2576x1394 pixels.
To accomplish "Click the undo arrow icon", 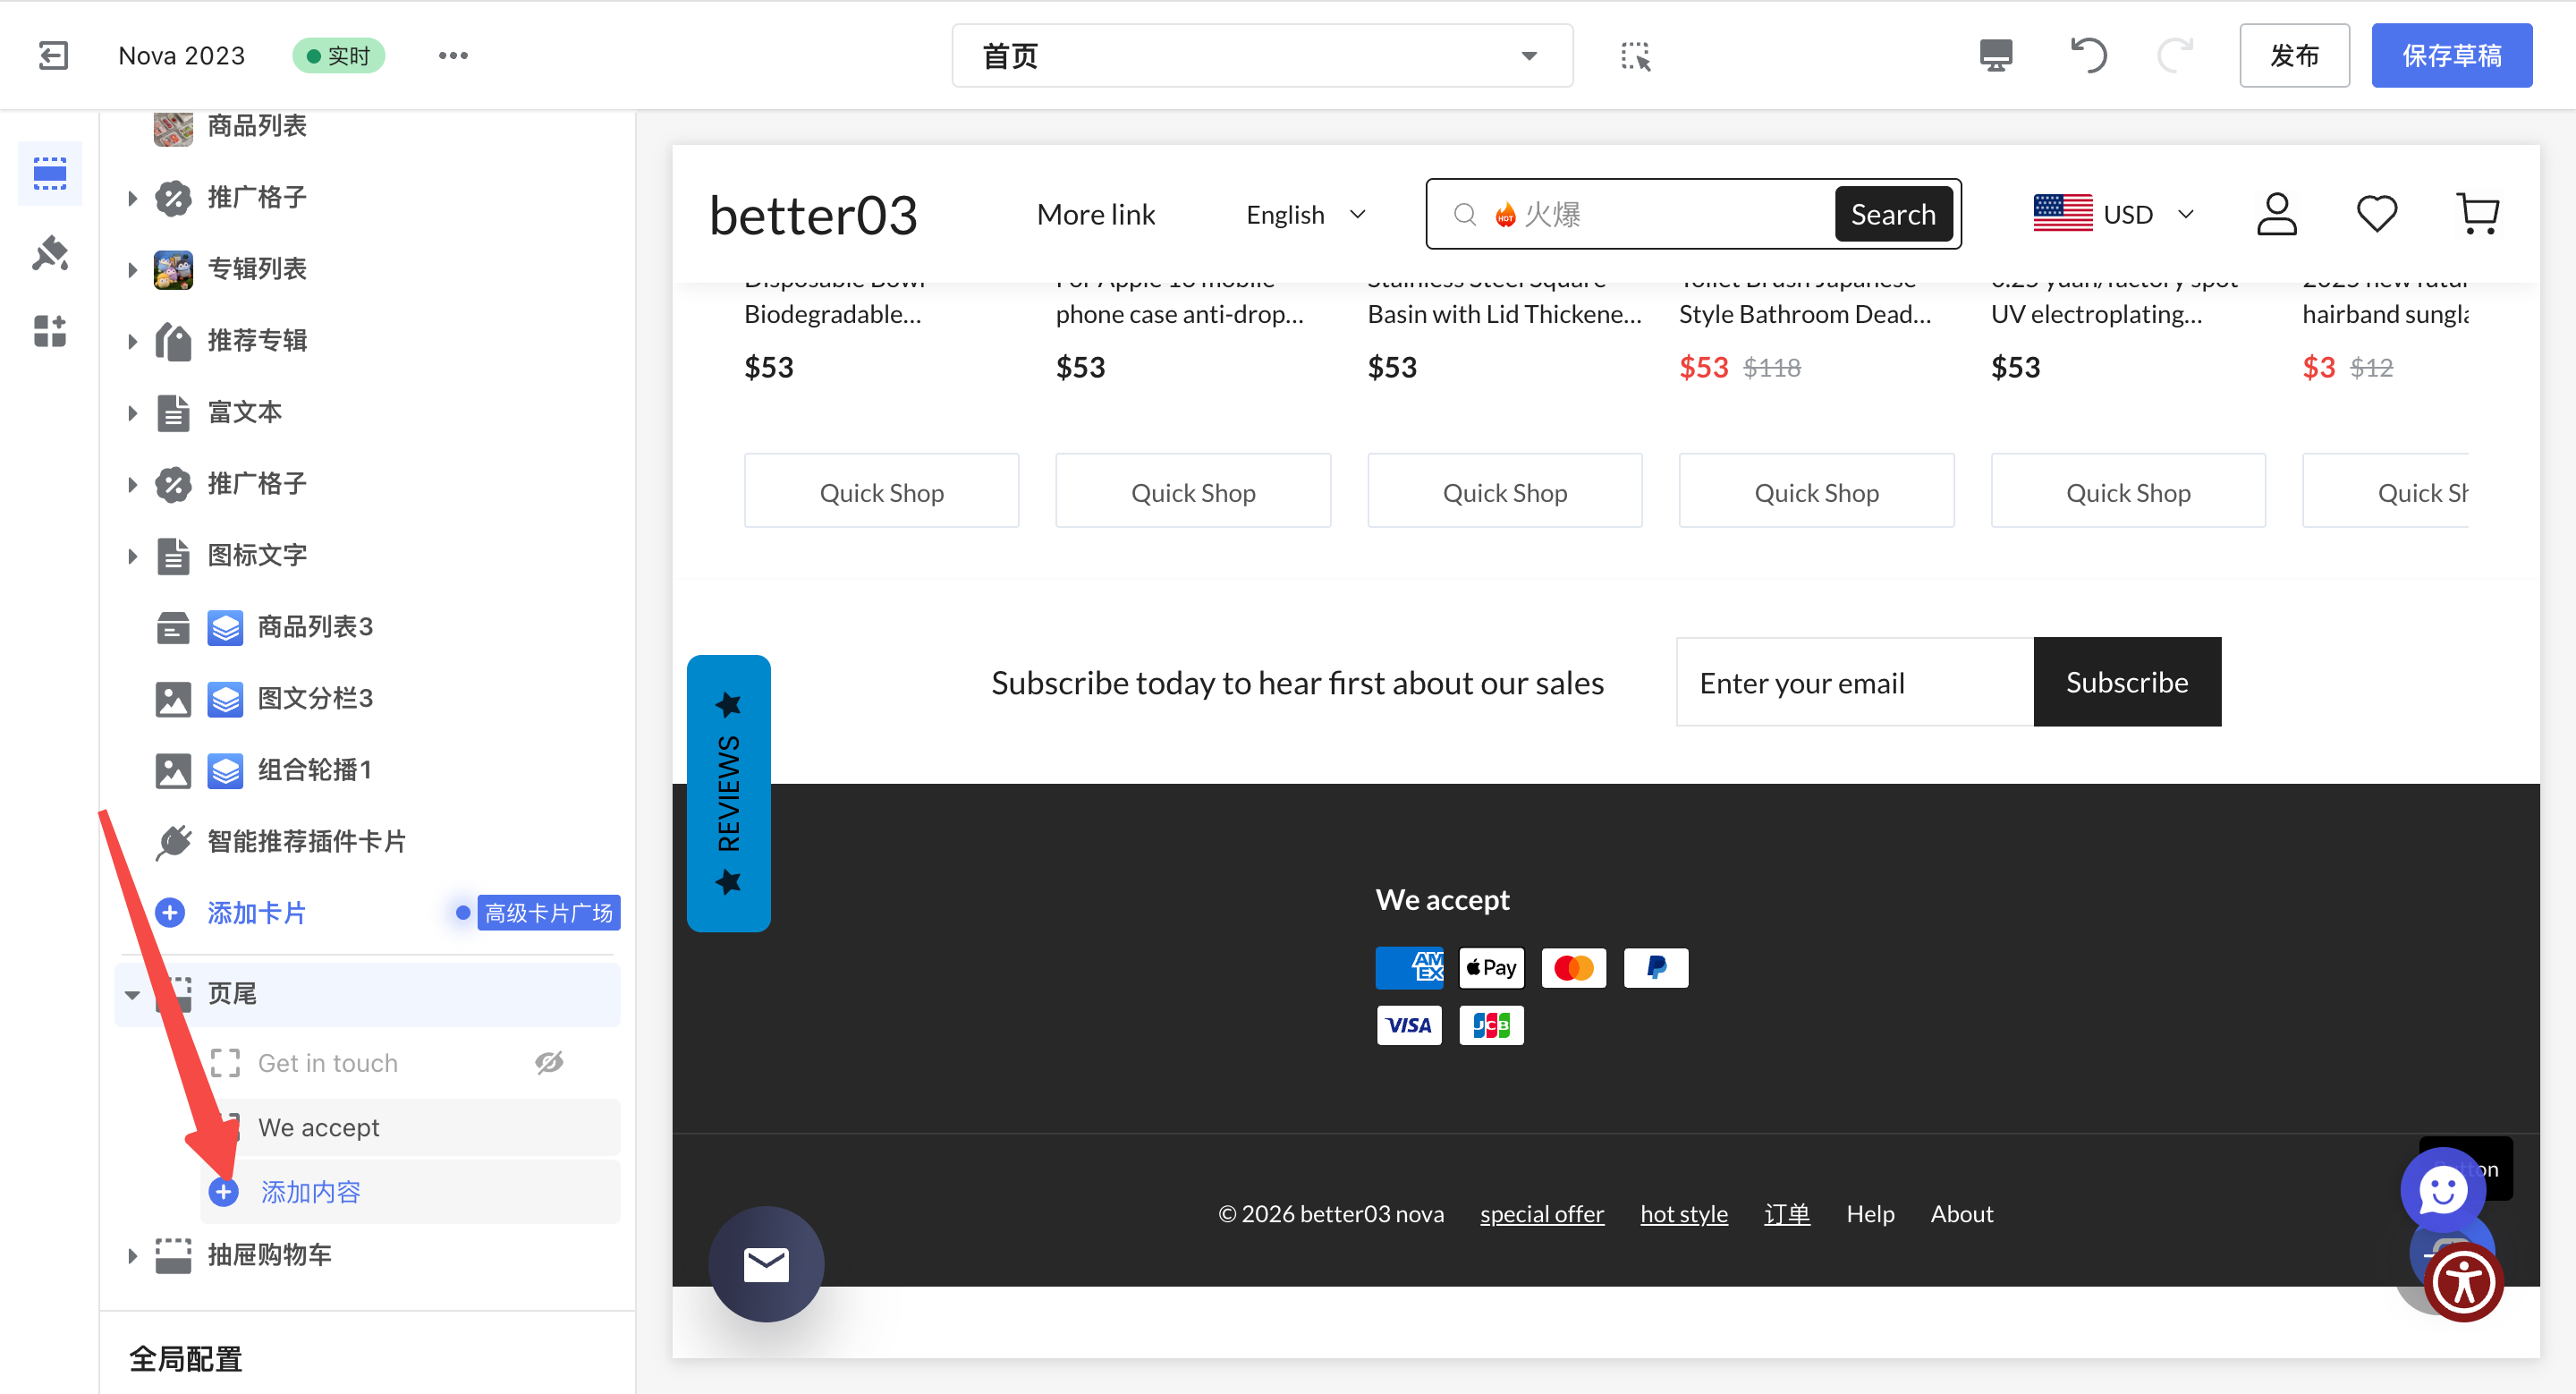I will pos(2088,55).
